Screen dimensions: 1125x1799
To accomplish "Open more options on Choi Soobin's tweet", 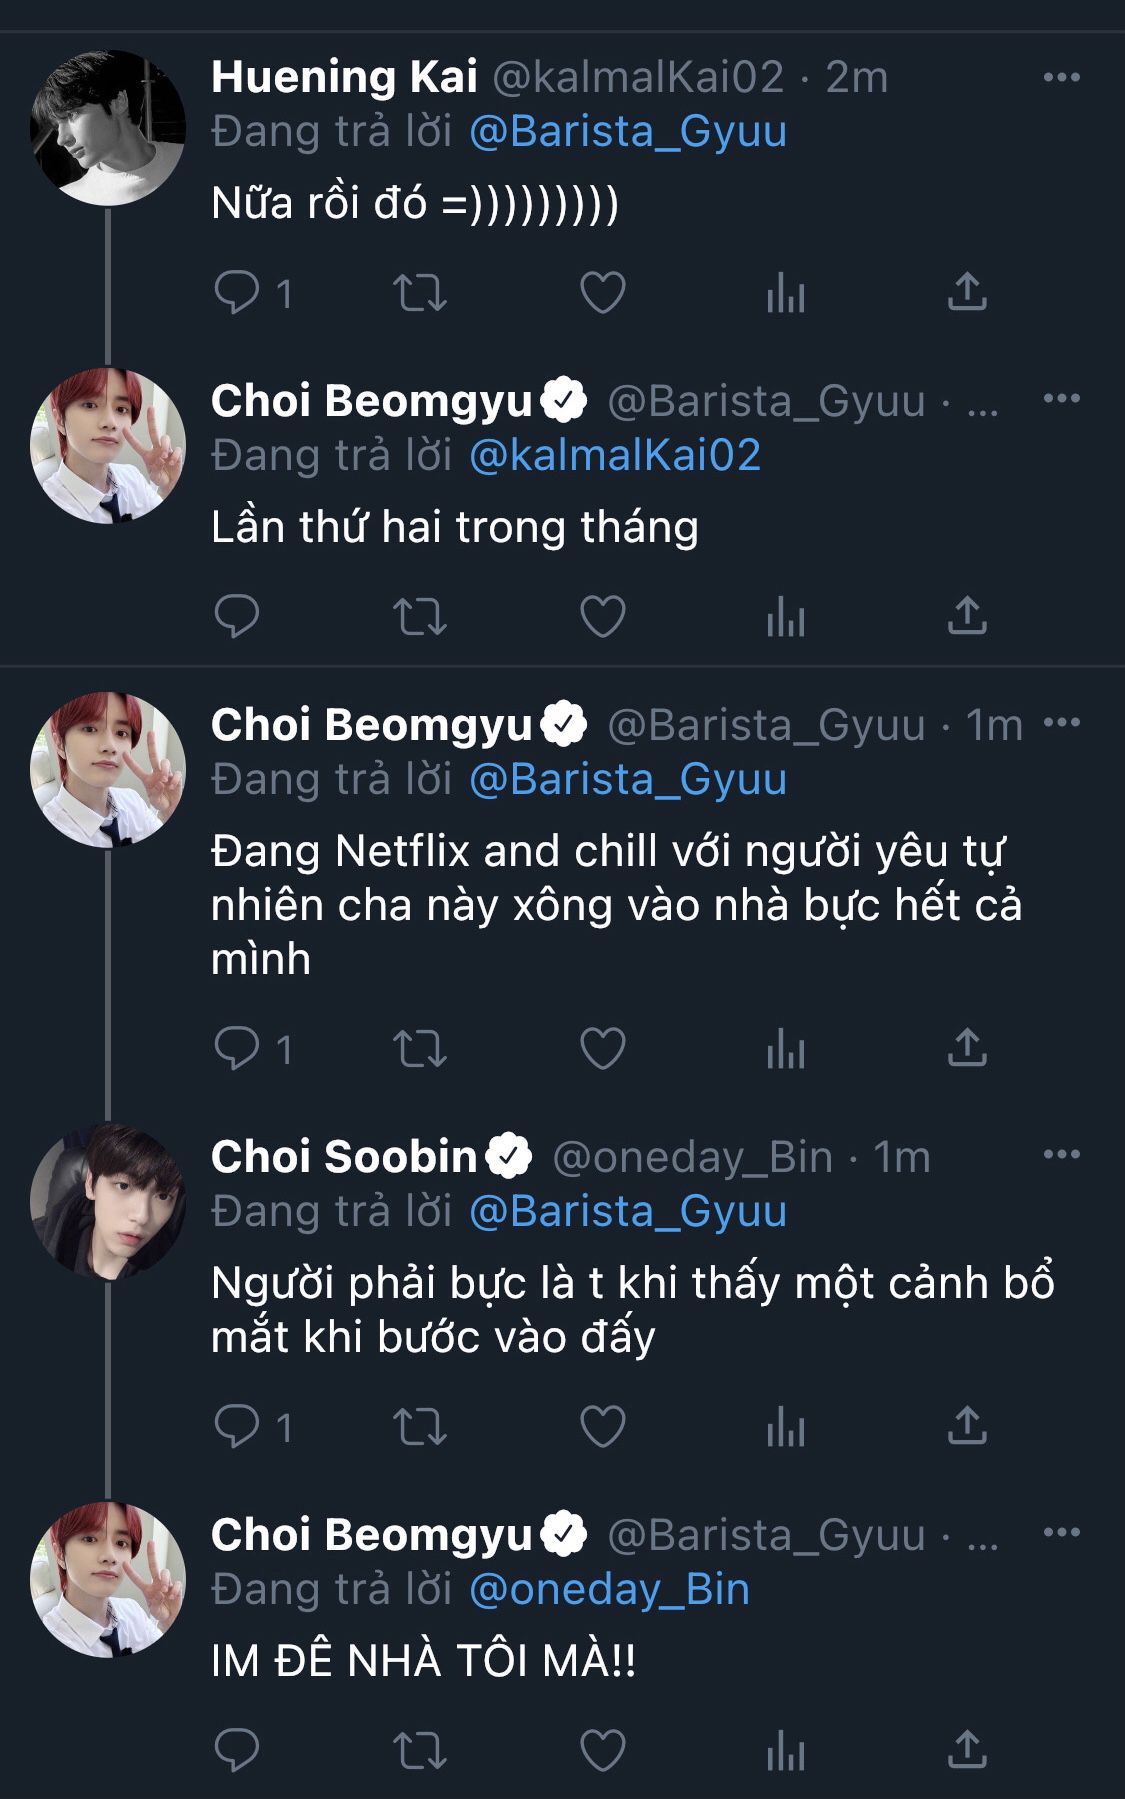I will [x=1061, y=1155].
